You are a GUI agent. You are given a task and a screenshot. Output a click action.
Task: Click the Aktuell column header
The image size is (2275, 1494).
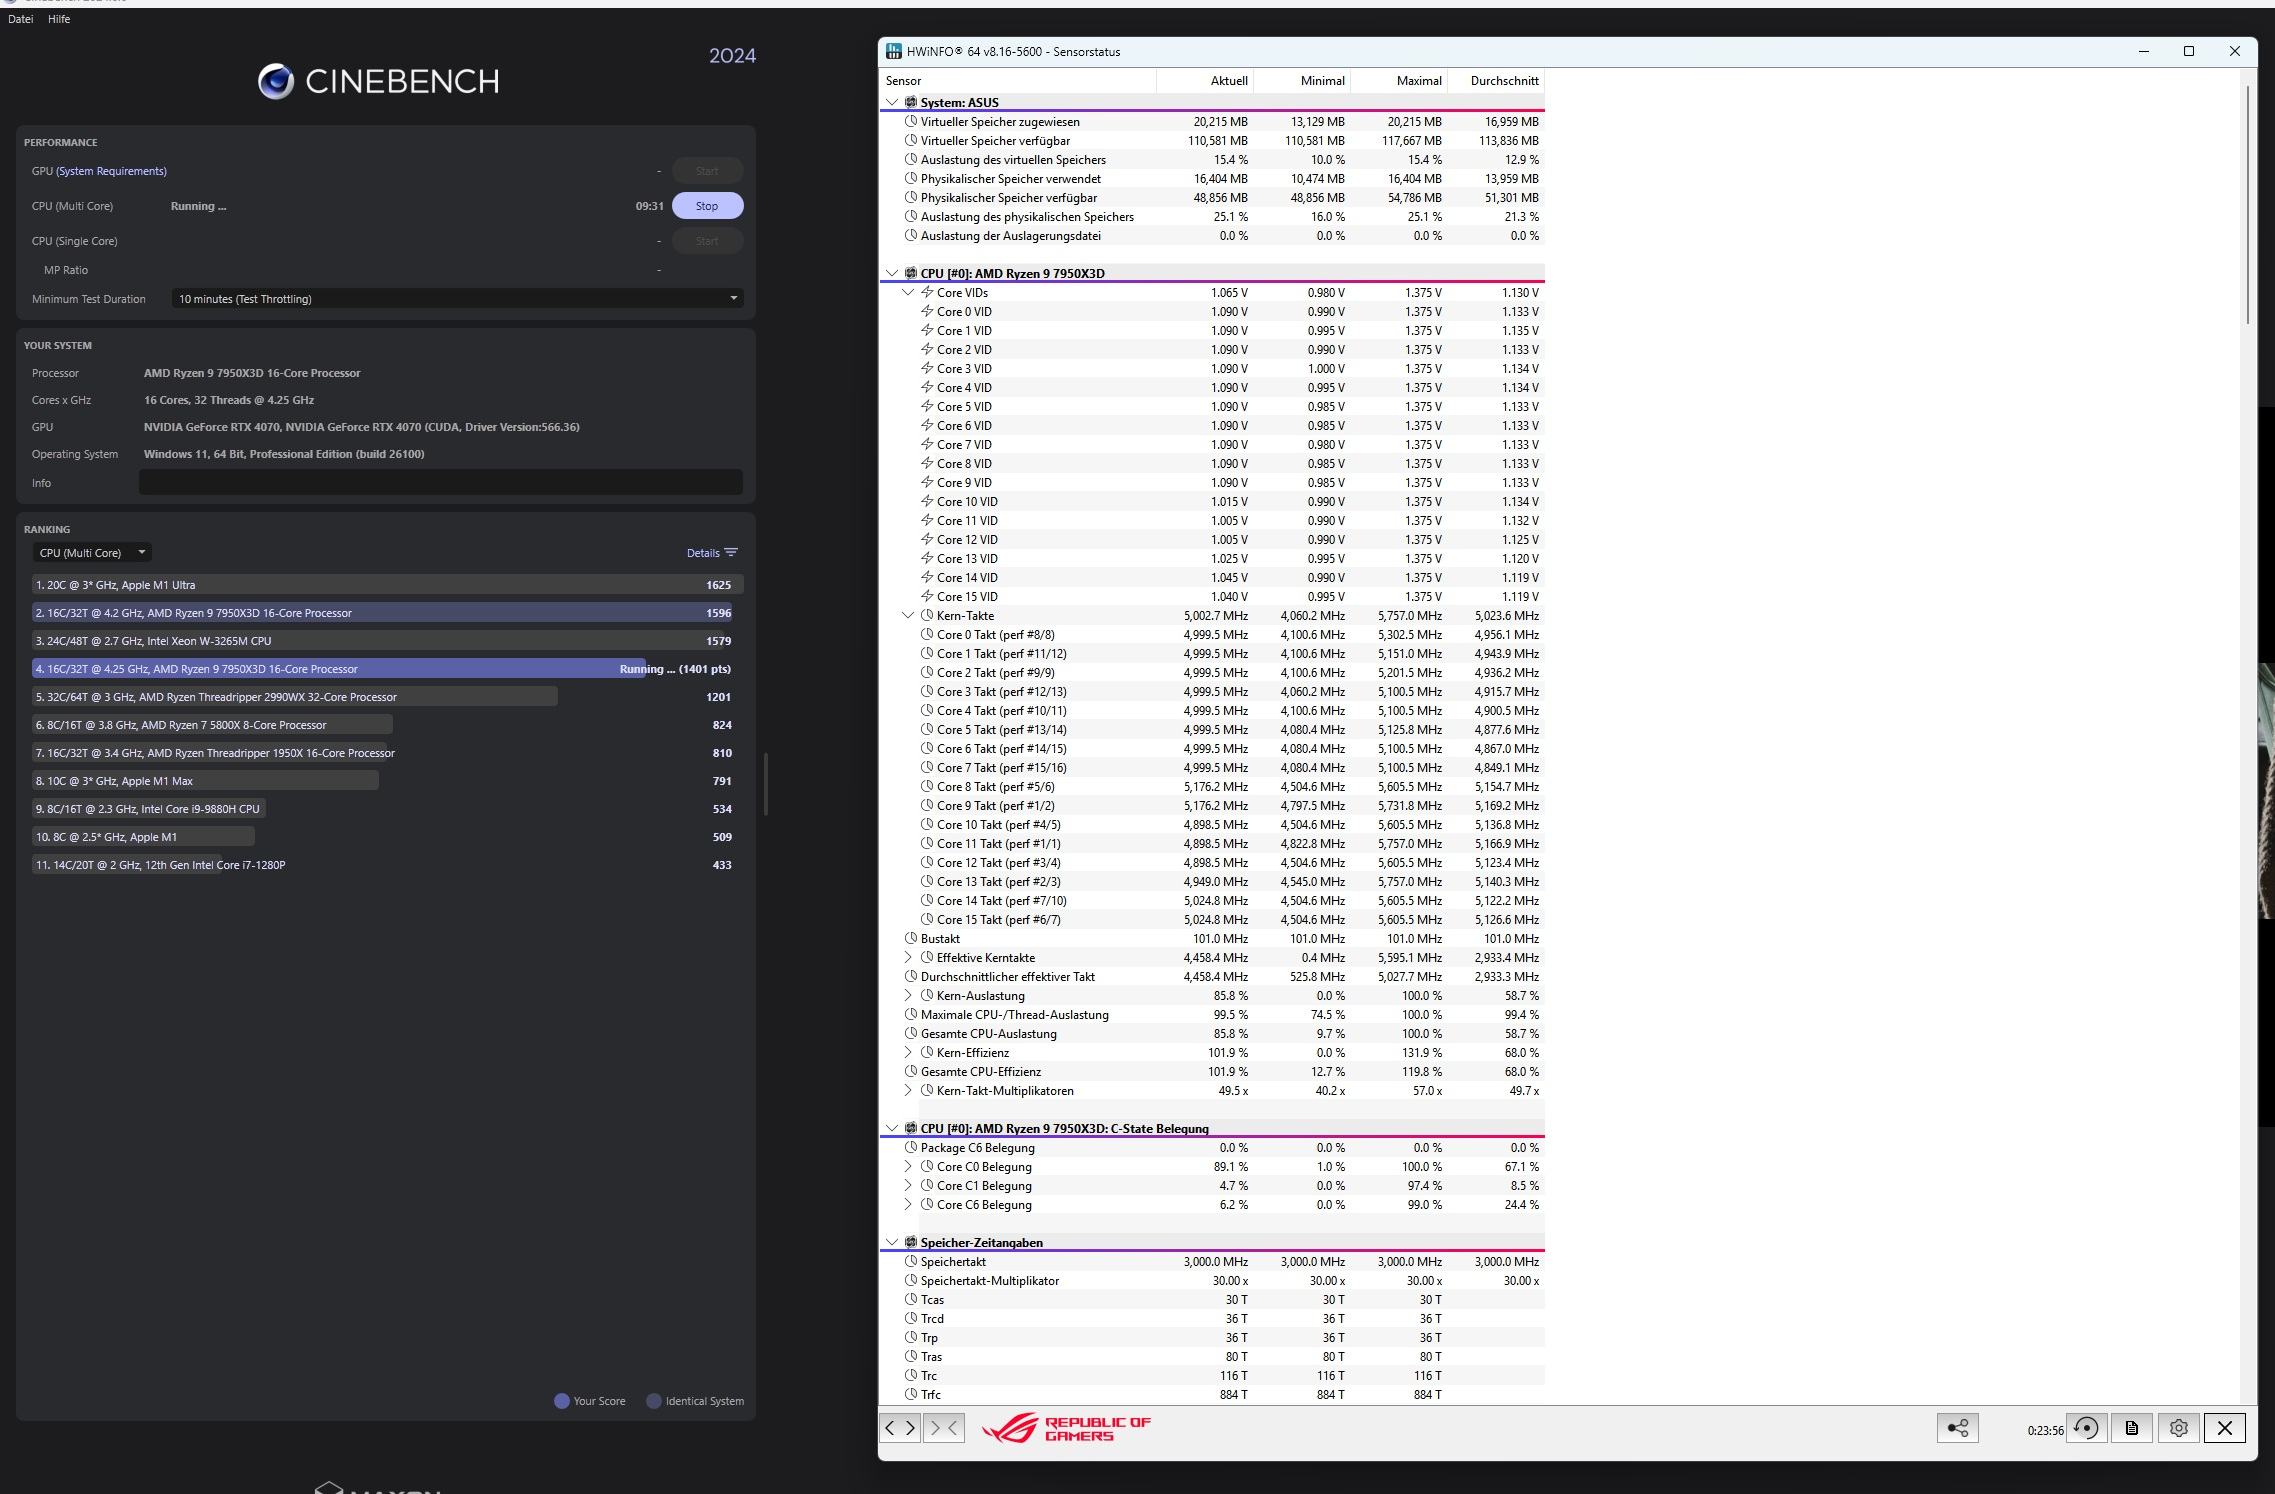click(1205, 81)
